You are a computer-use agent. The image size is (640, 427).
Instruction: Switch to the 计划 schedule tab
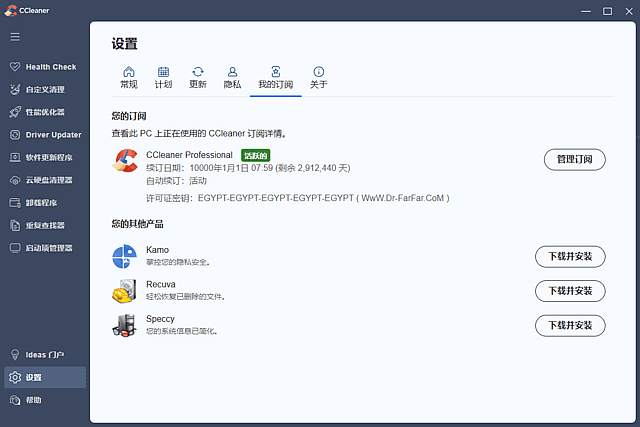click(163, 78)
